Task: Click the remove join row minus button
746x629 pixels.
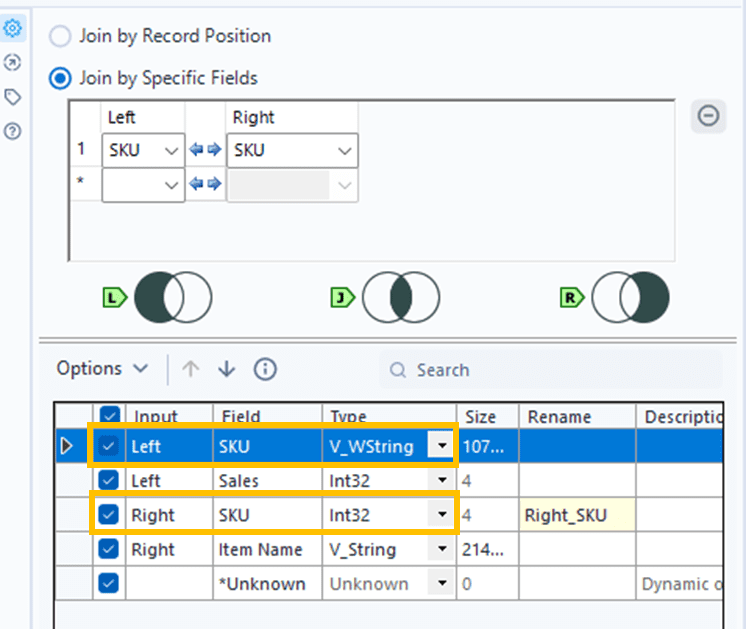Action: pos(708,116)
